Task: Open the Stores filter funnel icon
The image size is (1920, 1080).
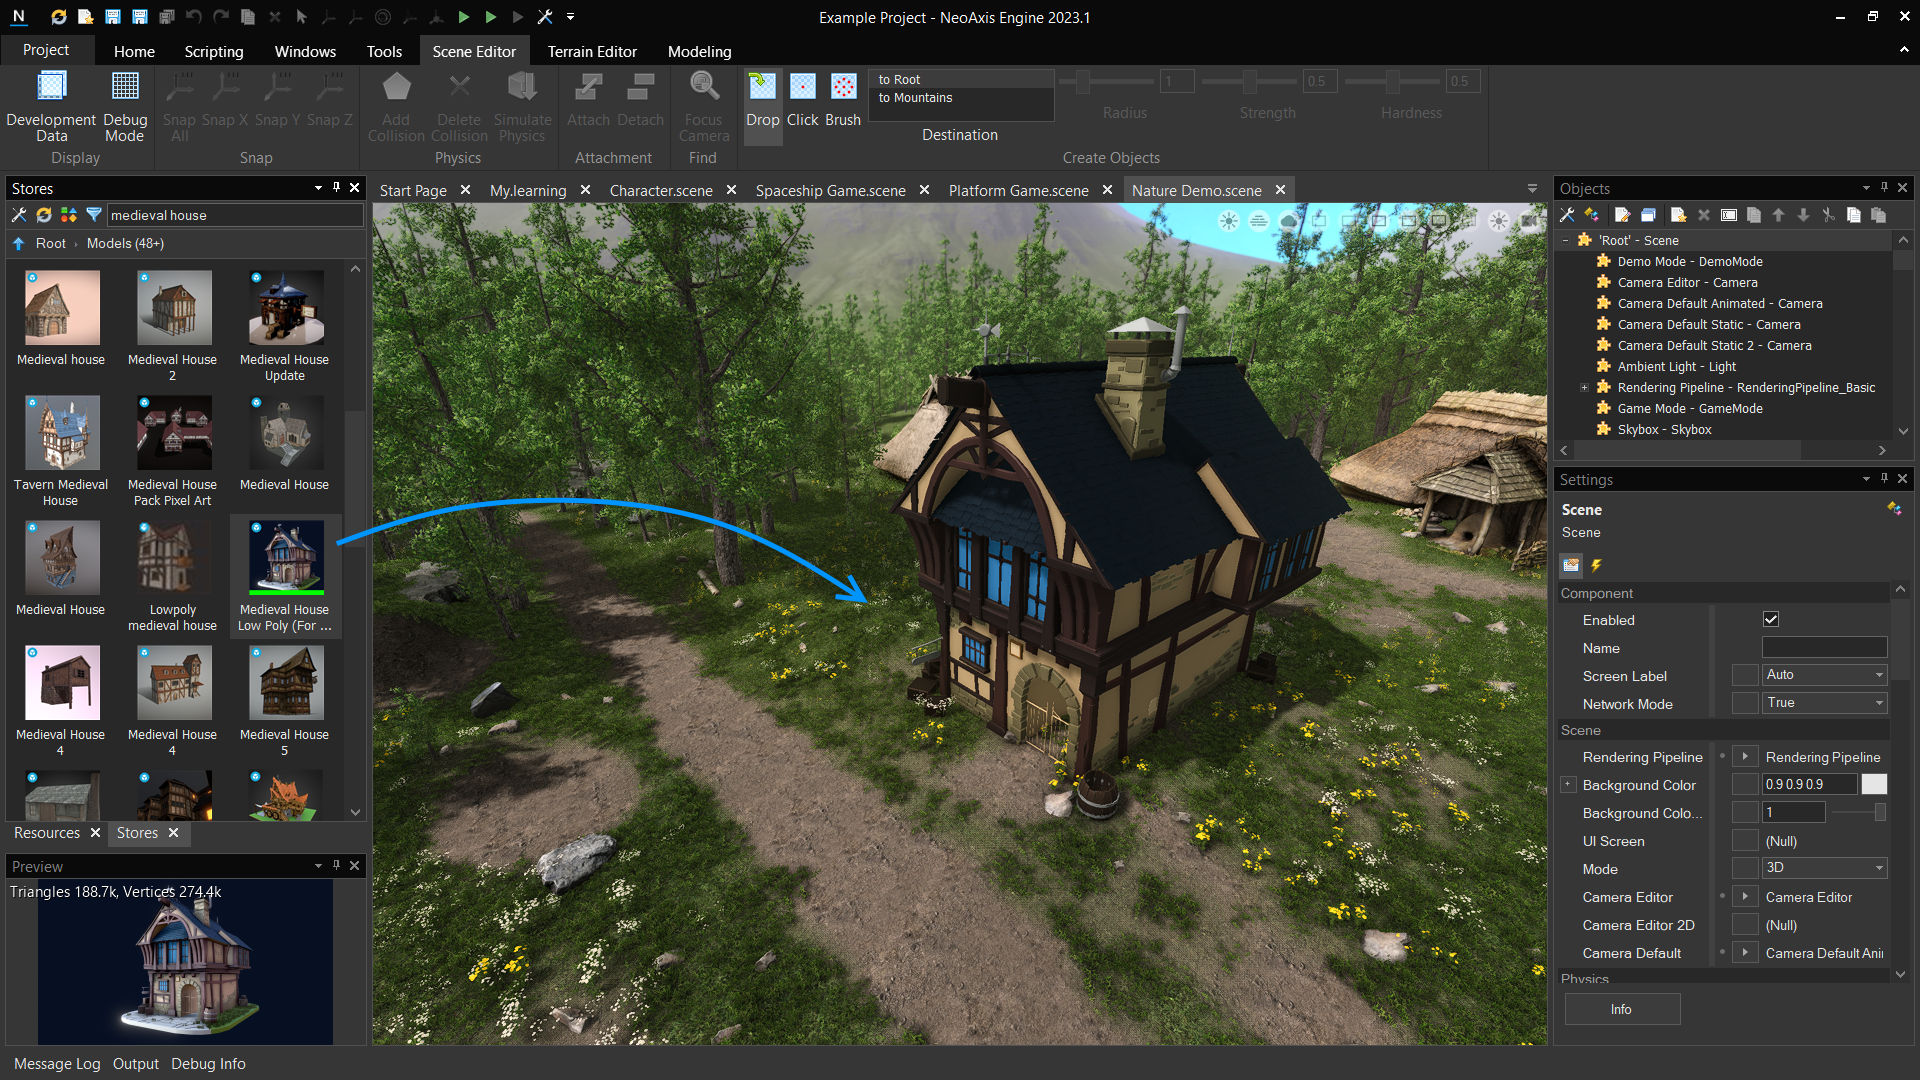Action: 94,215
